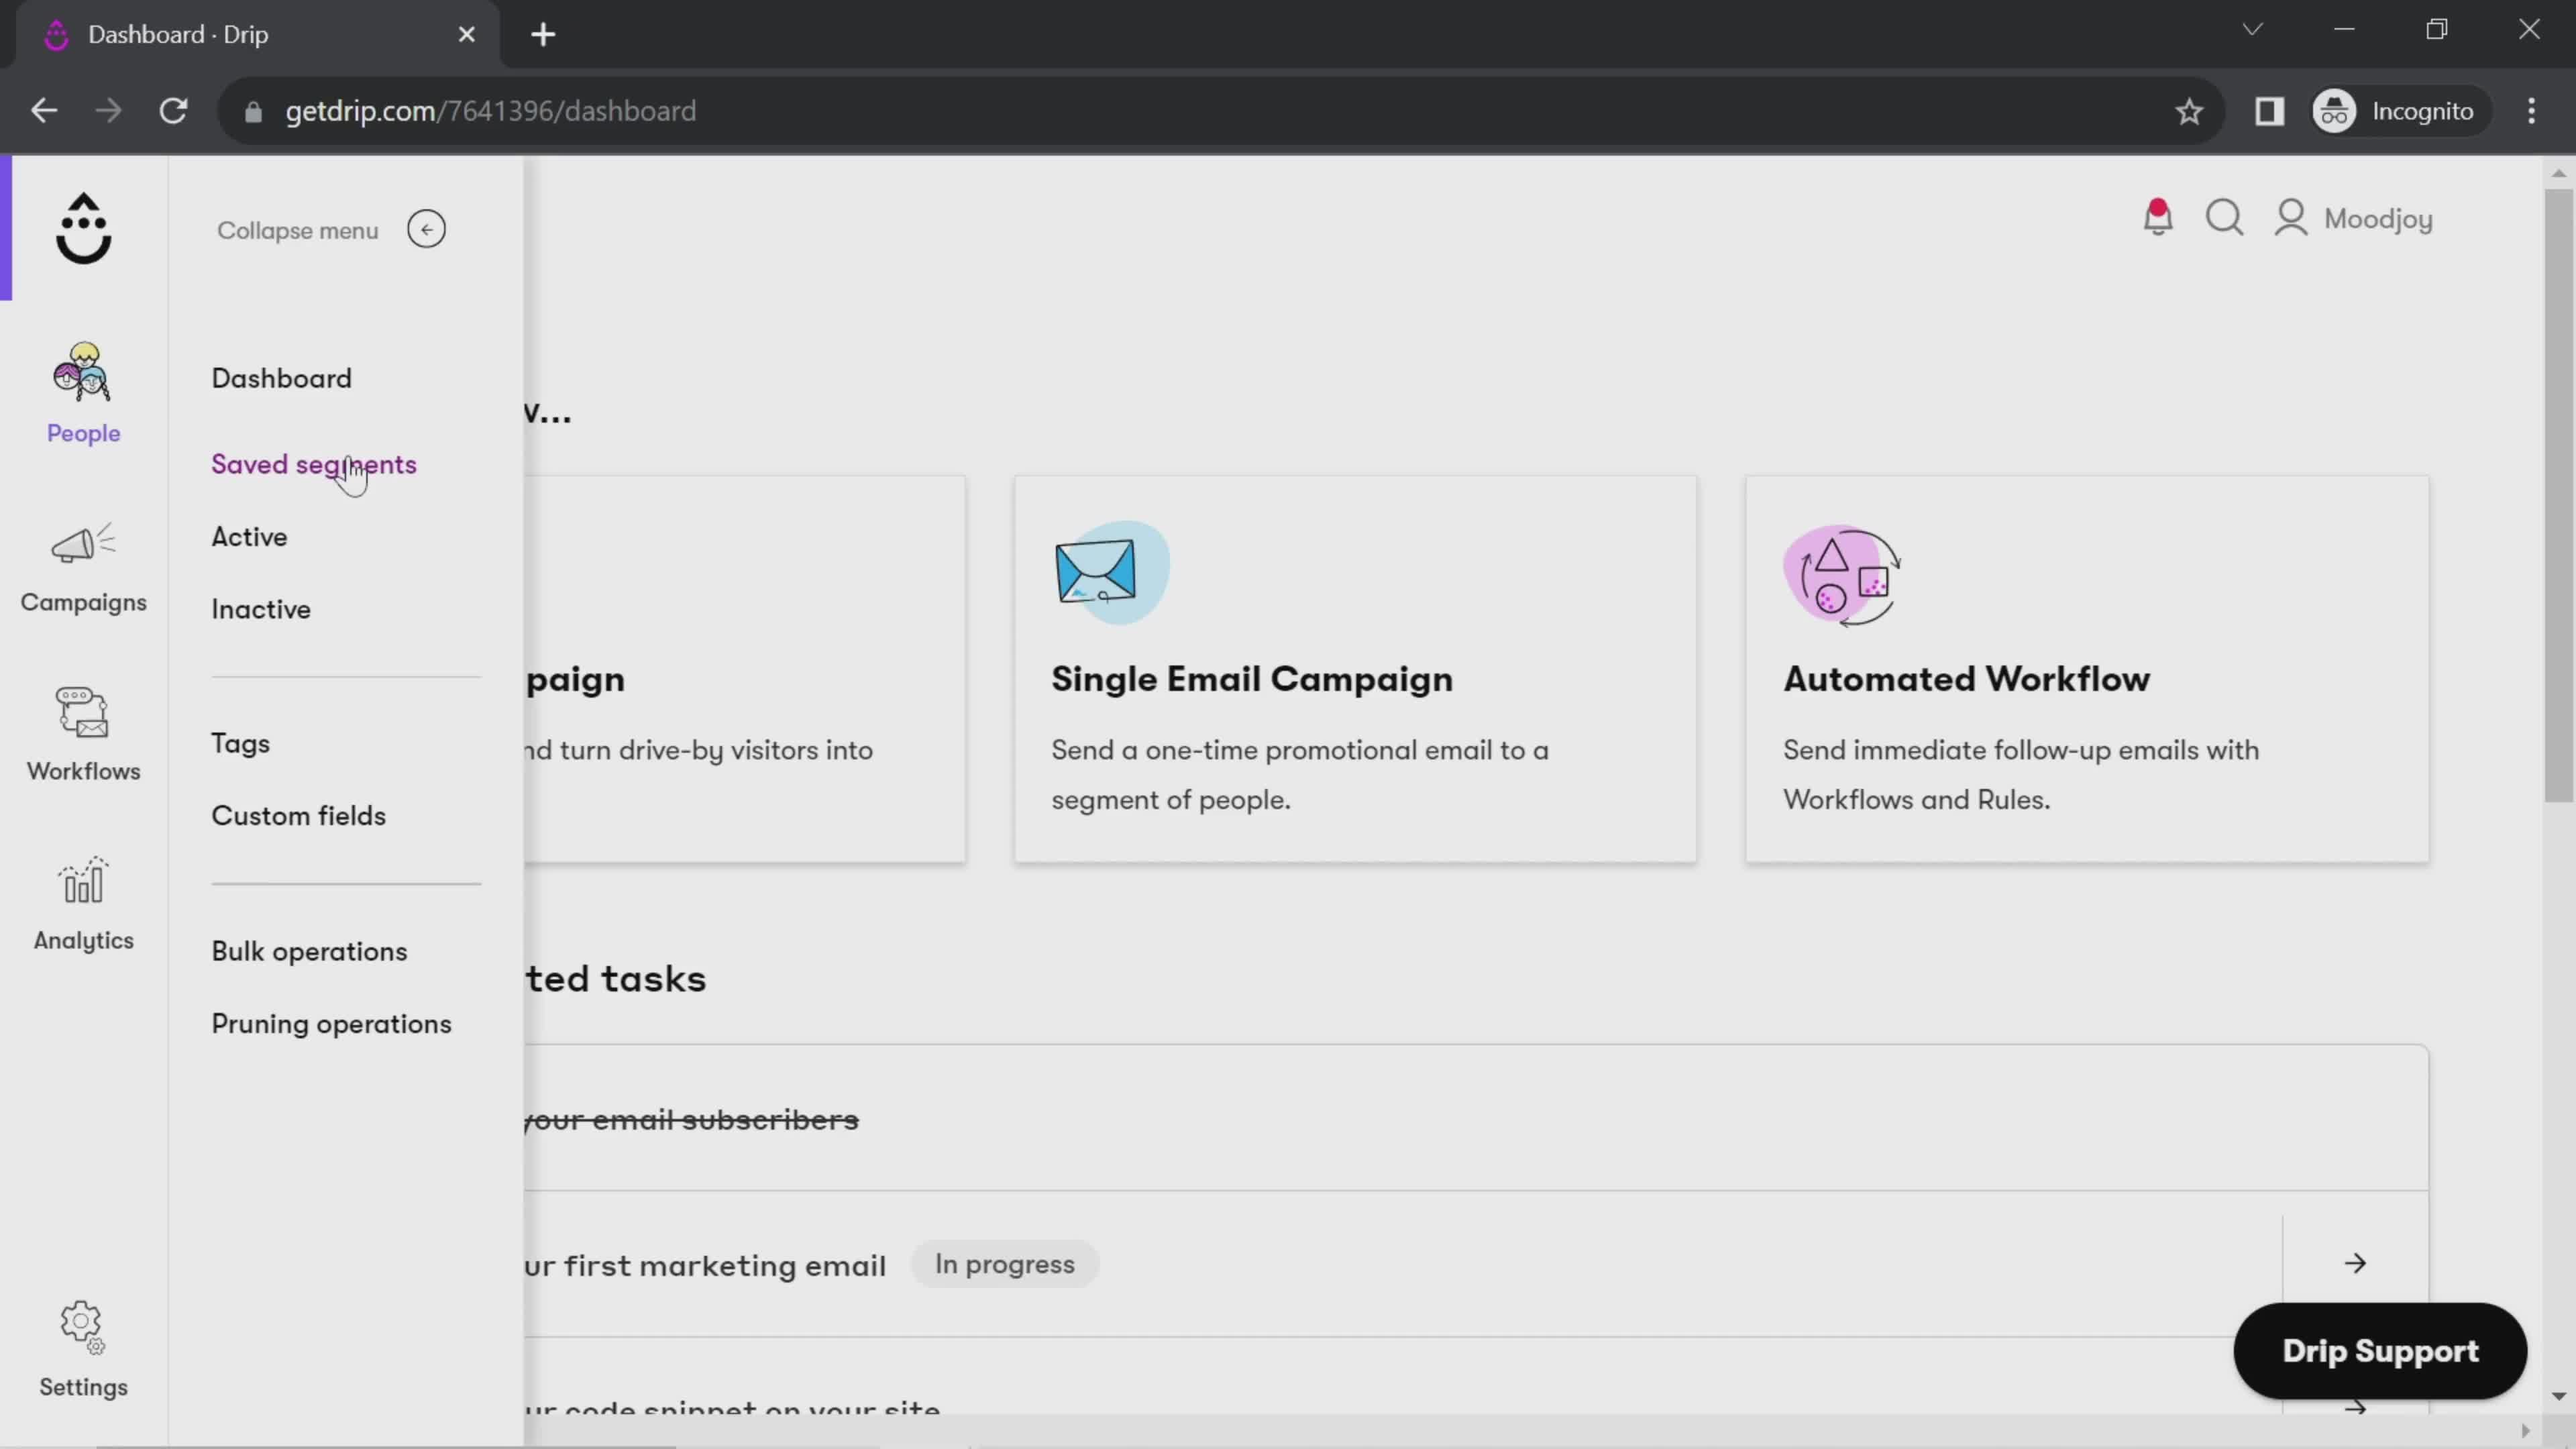Click the notification bell icon
This screenshot has width=2576, height=1449.
(x=2159, y=217)
